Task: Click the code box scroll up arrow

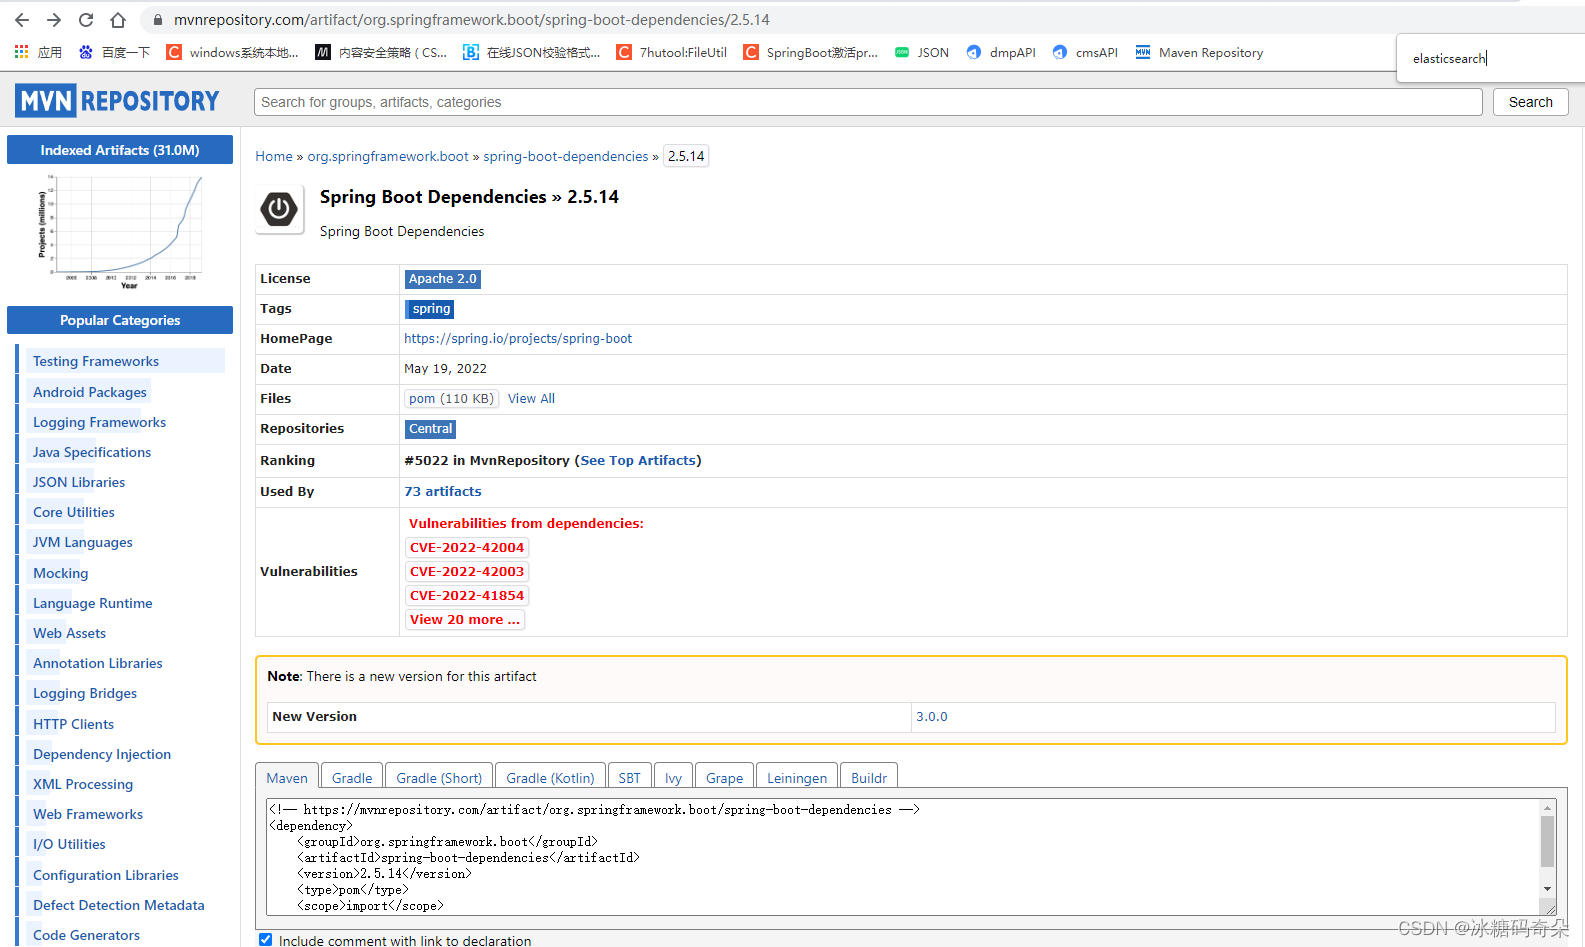Action: 1547,807
